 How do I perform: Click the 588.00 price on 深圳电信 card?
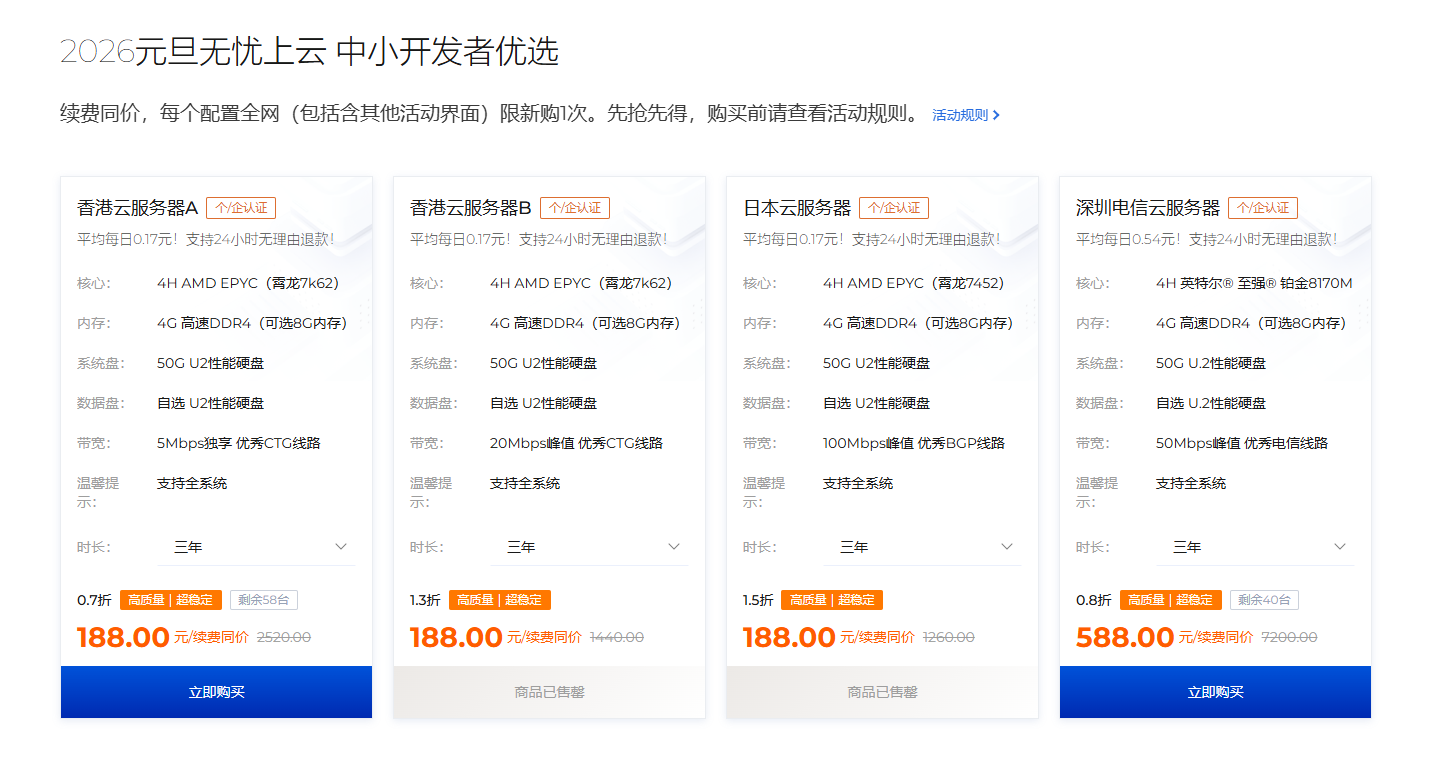point(1124,637)
